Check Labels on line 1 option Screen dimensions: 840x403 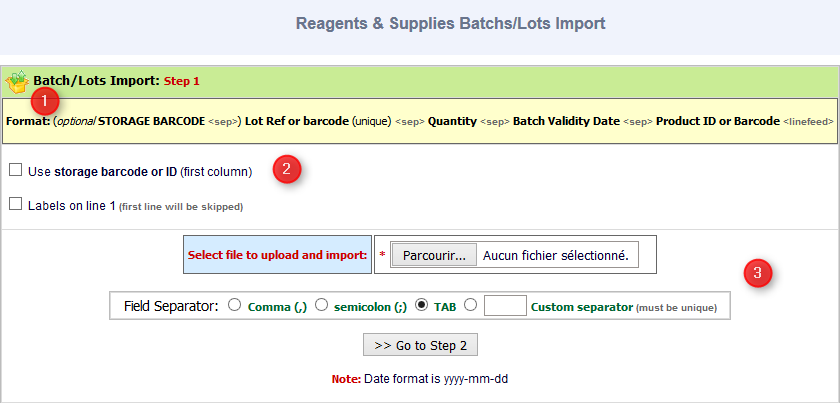(x=16, y=204)
